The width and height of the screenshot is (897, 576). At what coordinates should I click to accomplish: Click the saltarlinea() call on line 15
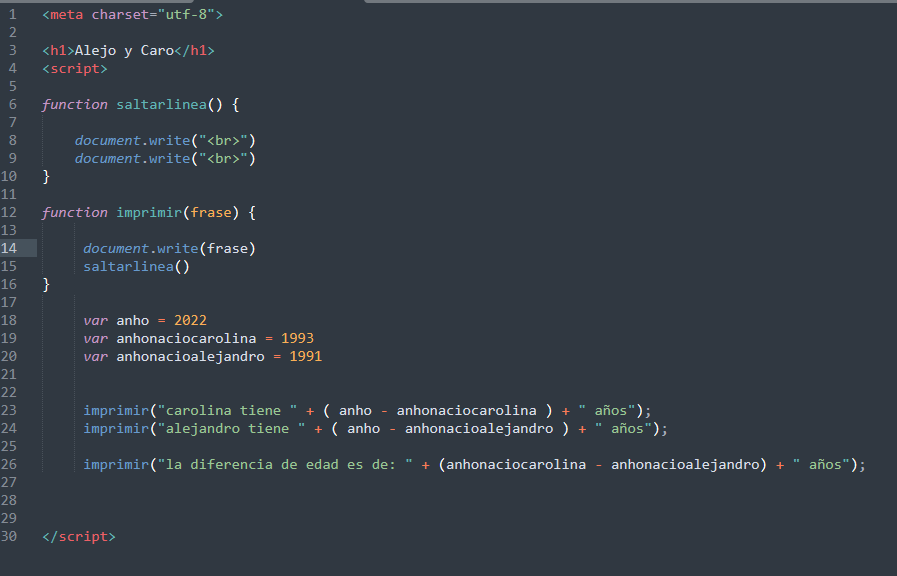click(x=136, y=267)
